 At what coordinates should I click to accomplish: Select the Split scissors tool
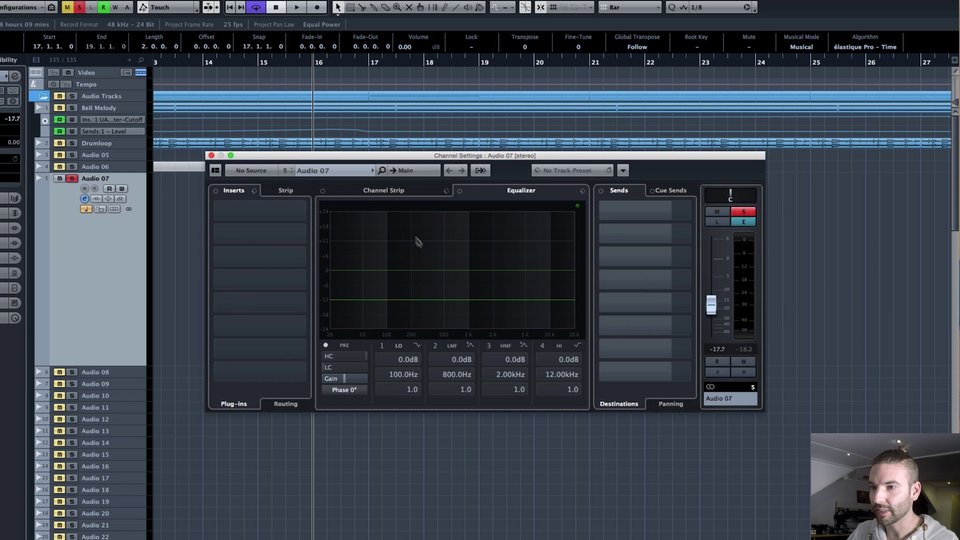click(362, 7)
